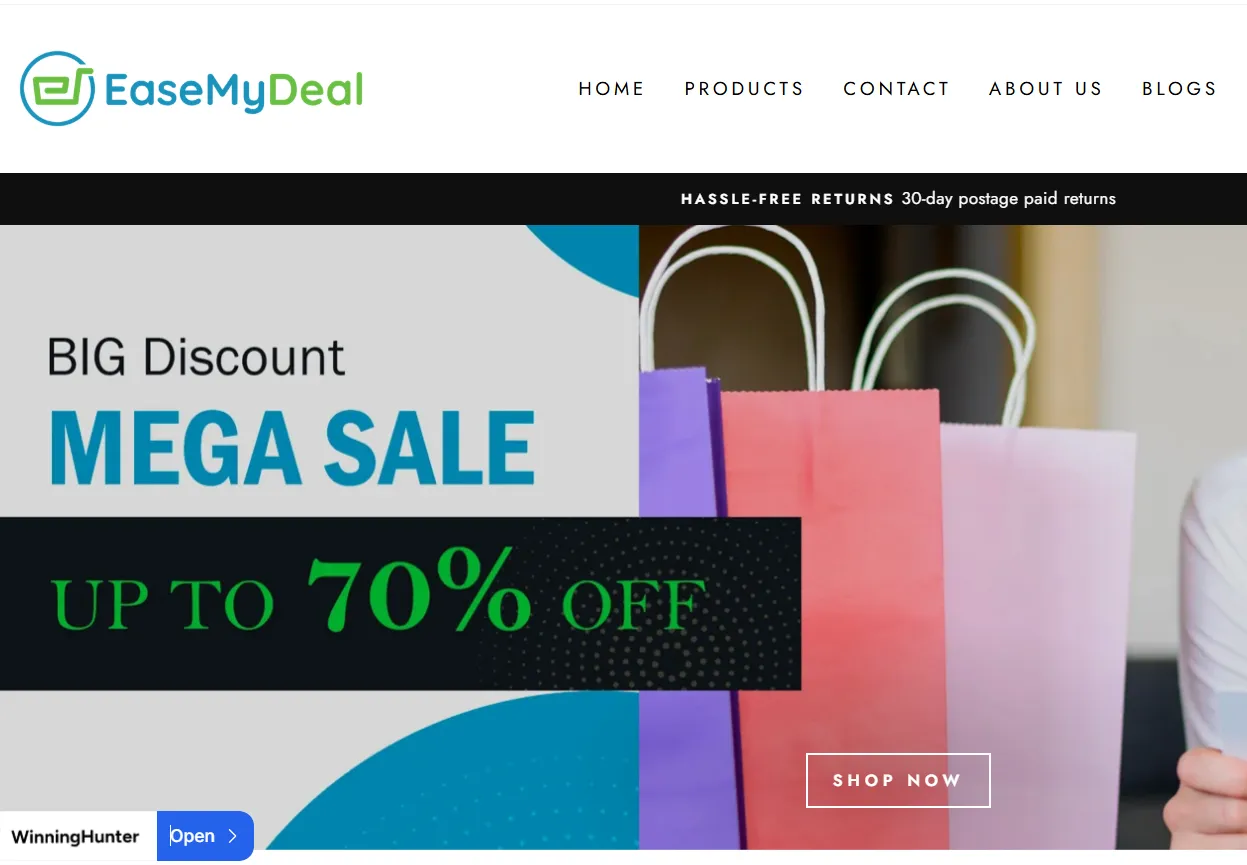The image size is (1247, 865).
Task: Visit the BLOGS section
Action: [x=1179, y=89]
